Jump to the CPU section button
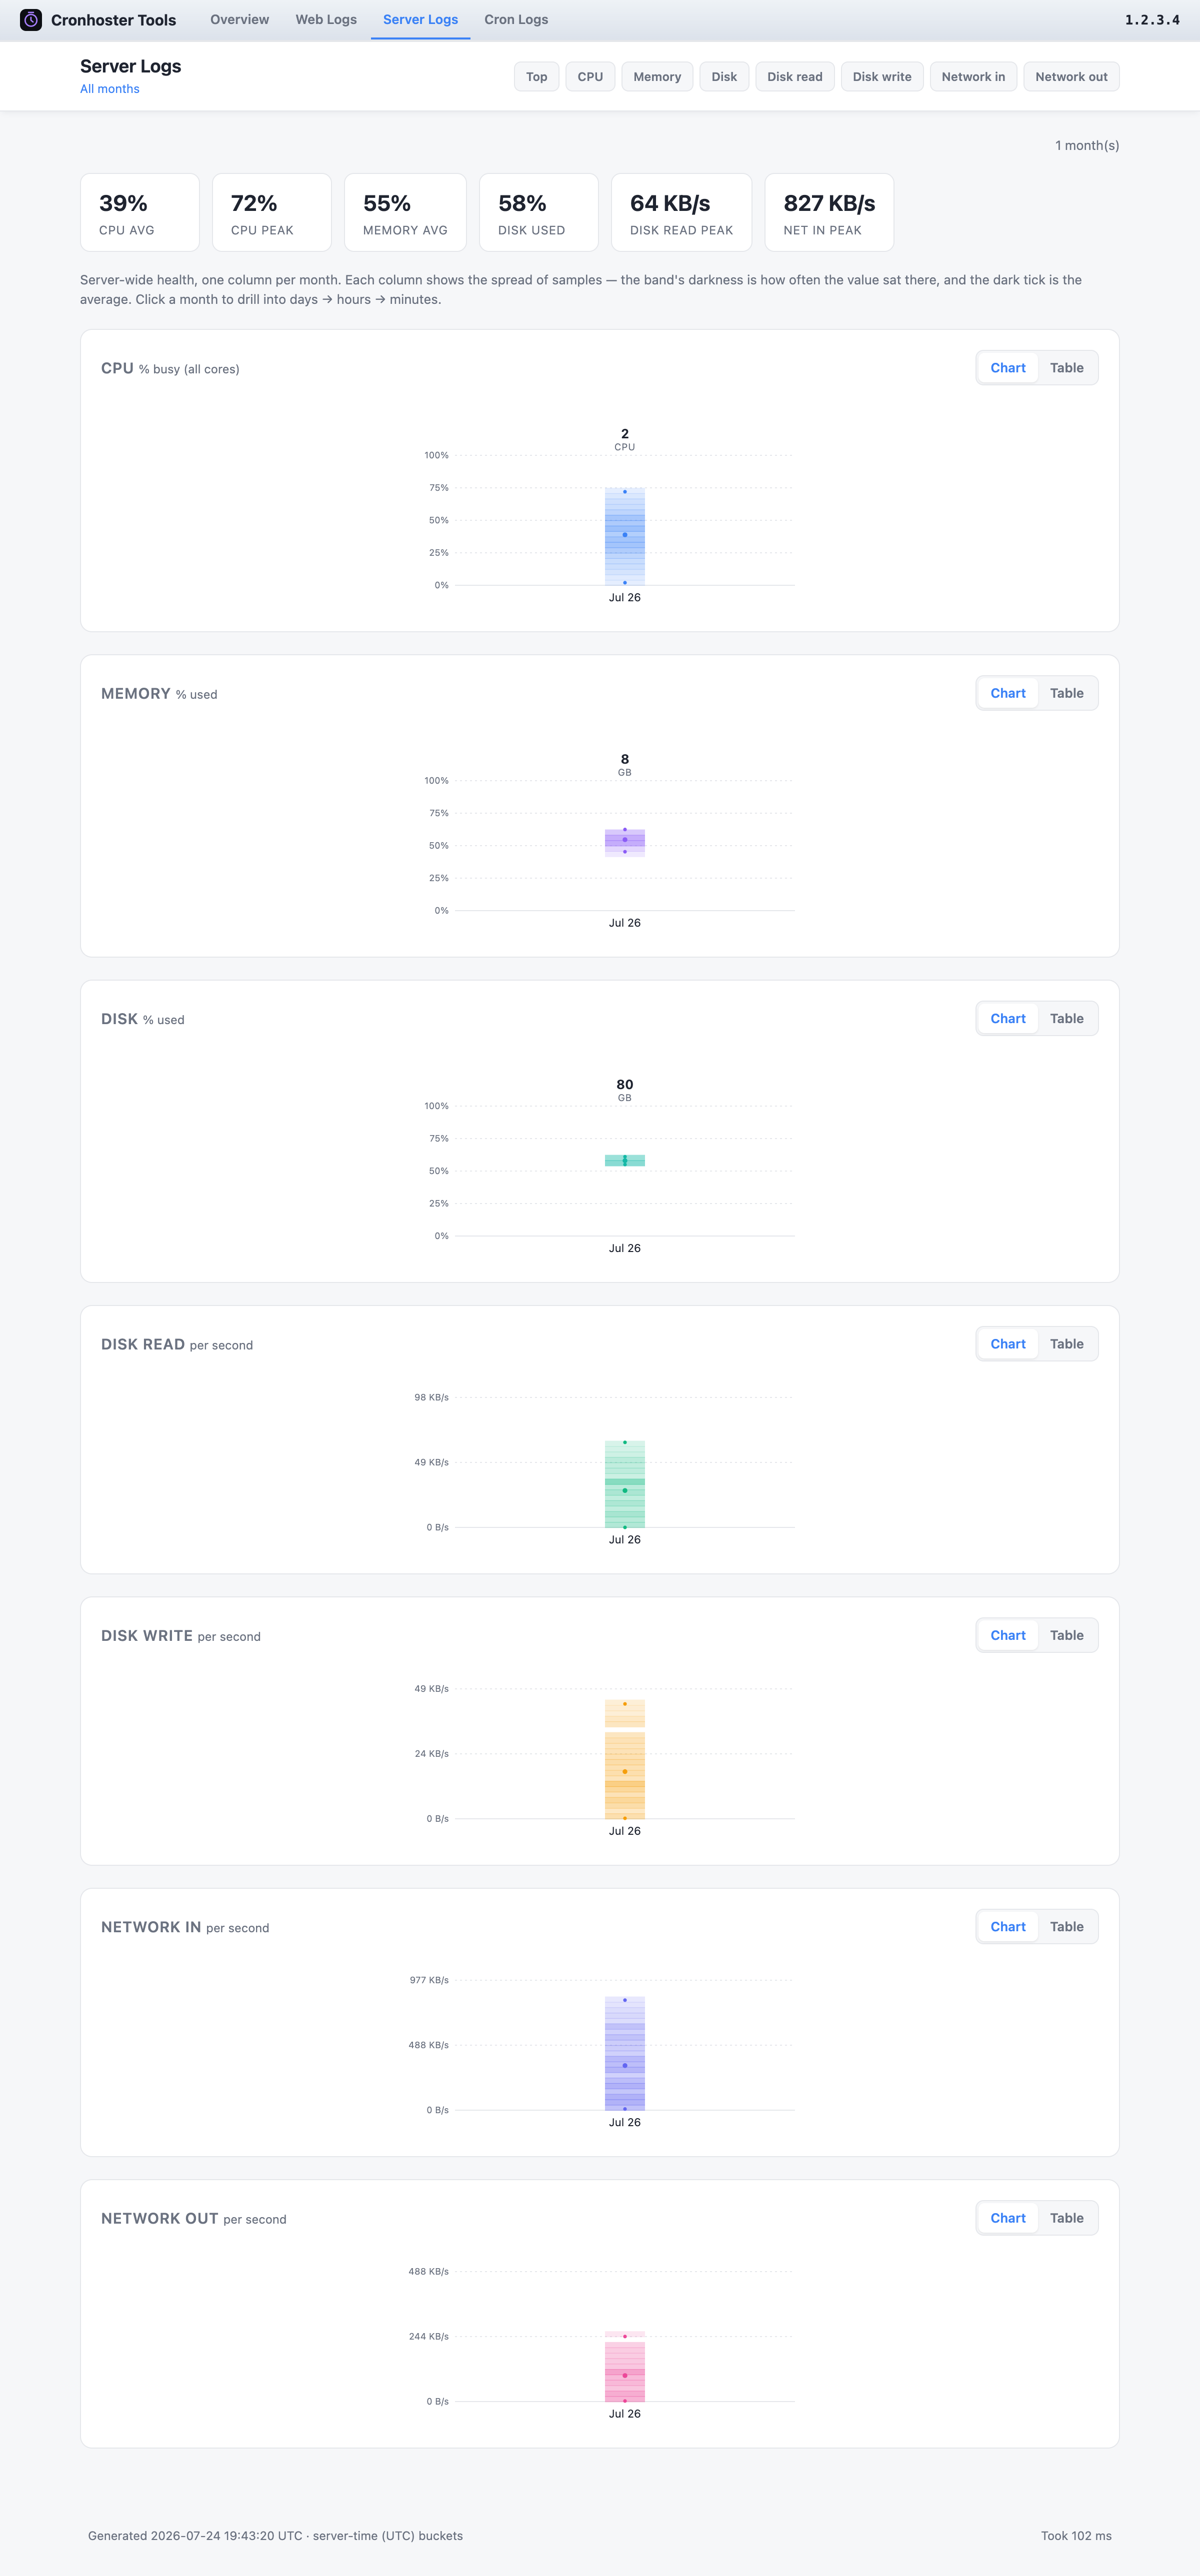Image resolution: width=1200 pixels, height=2576 pixels. (590, 77)
